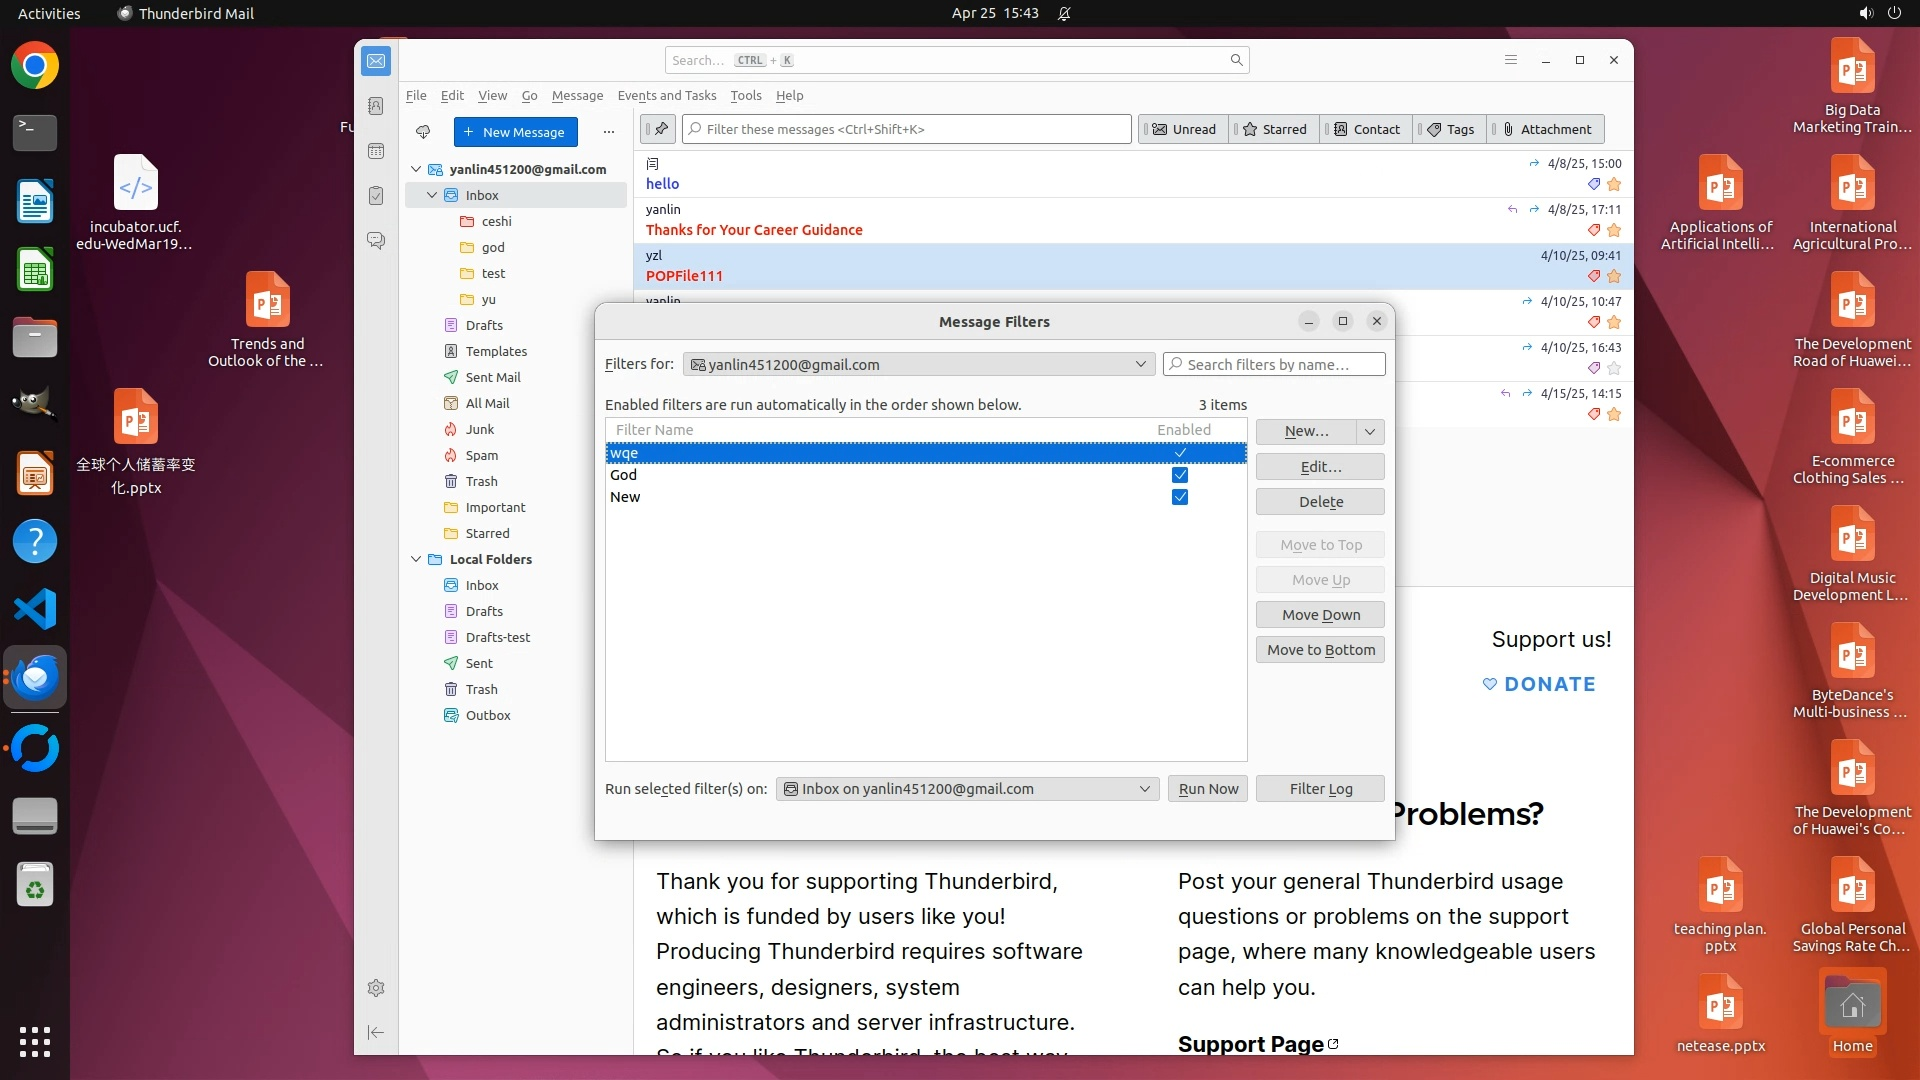
Task: Click the Move Down button
Action: [x=1320, y=615]
